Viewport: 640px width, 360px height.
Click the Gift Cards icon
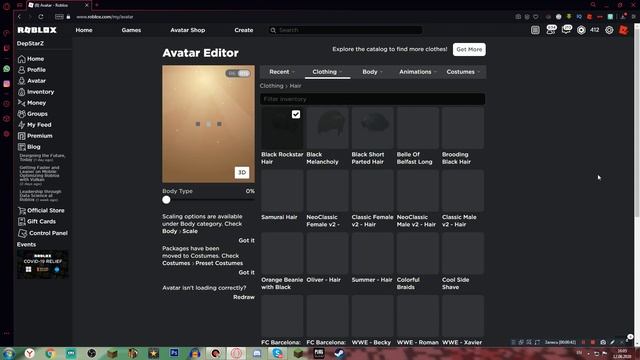pyautogui.click(x=22, y=222)
